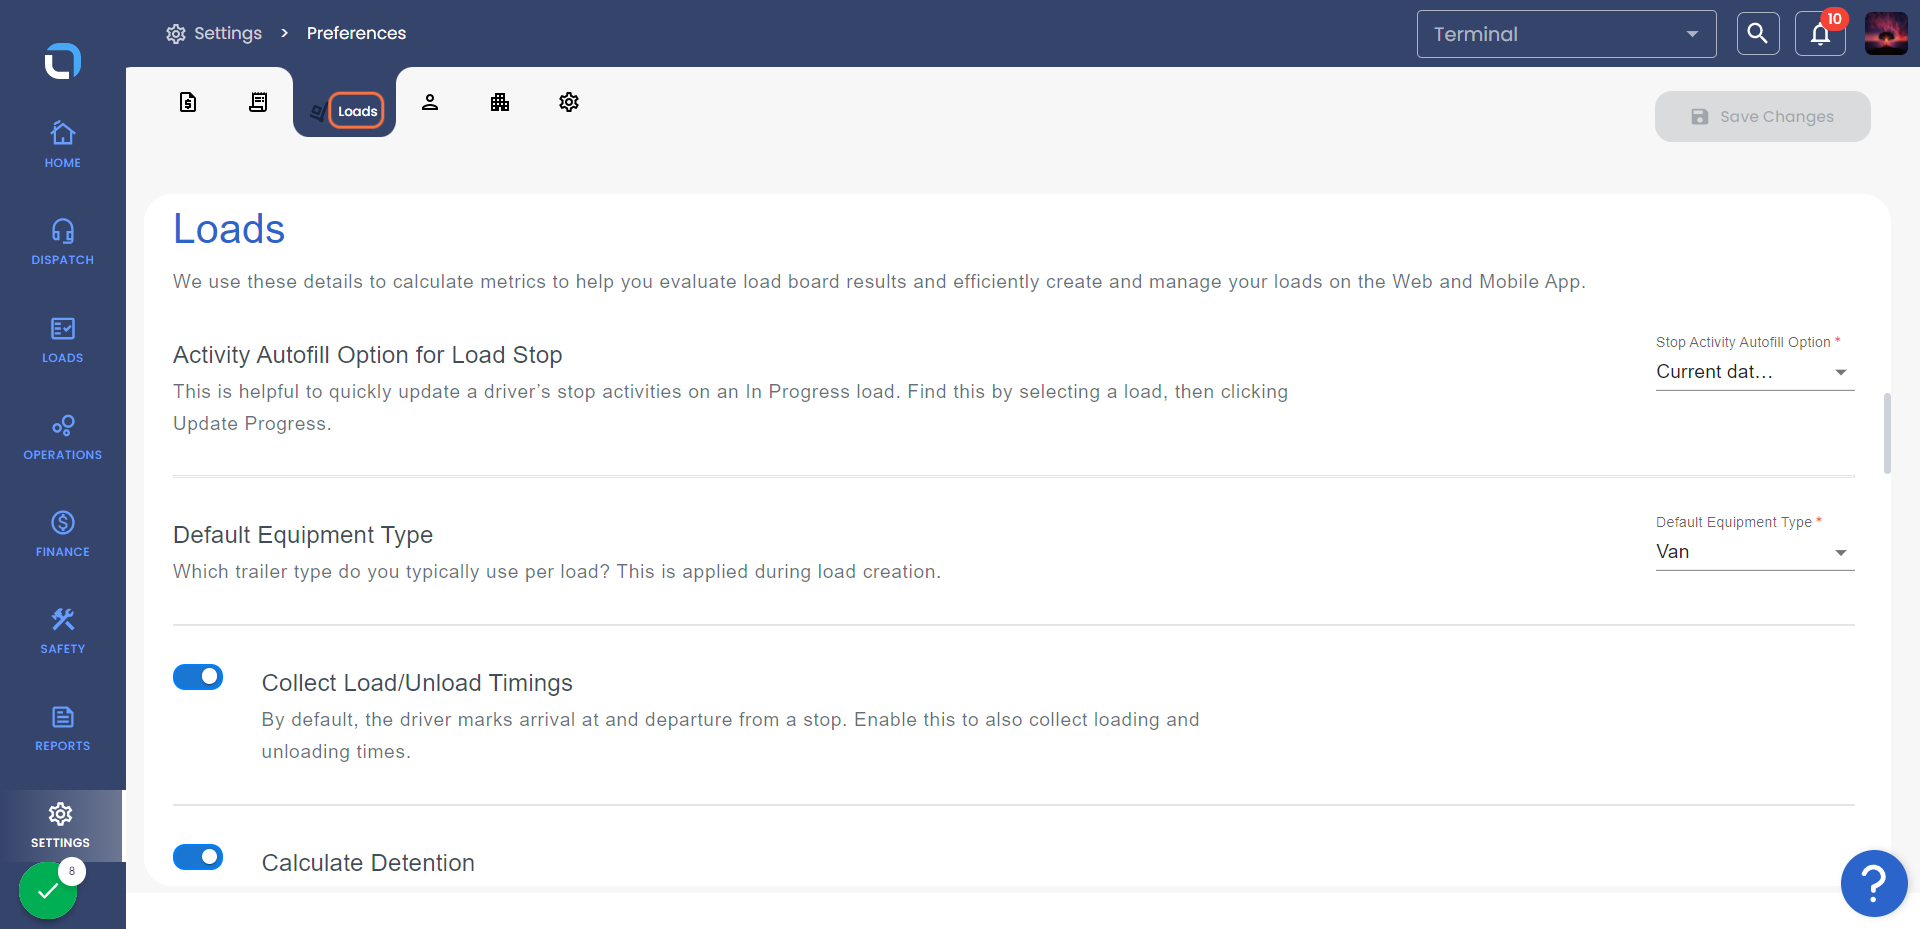Viewport: 1920px width, 929px height.
Task: Expand Default Equipment Type dropdown
Action: [1755, 552]
